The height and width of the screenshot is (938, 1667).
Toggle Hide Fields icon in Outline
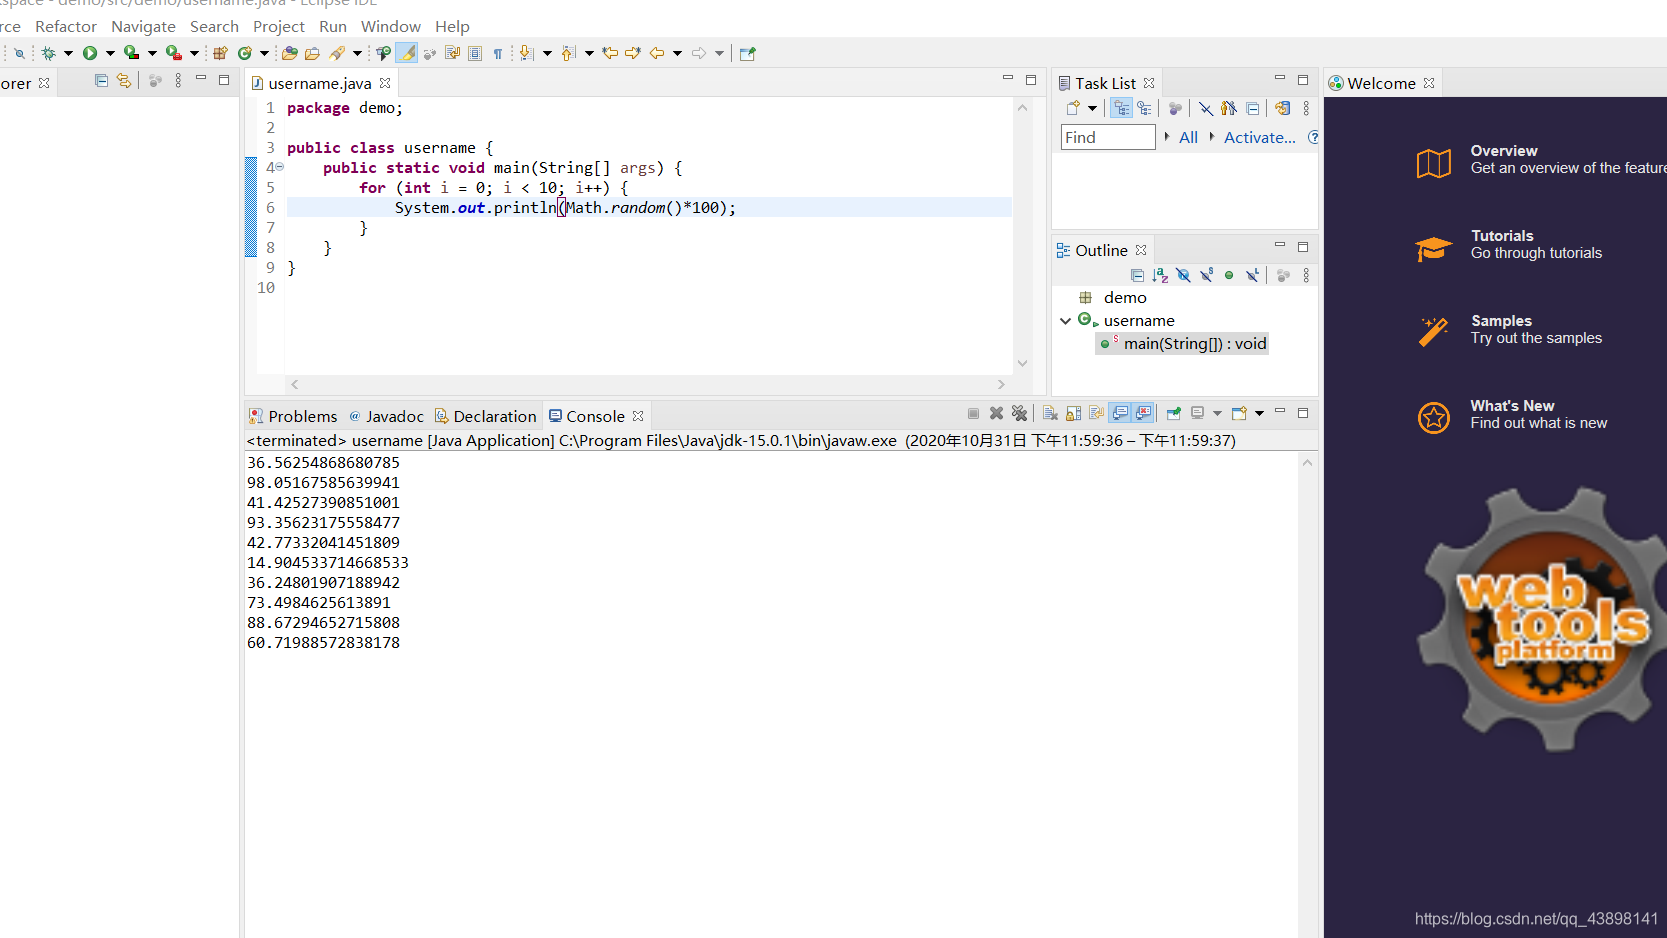tap(1183, 275)
